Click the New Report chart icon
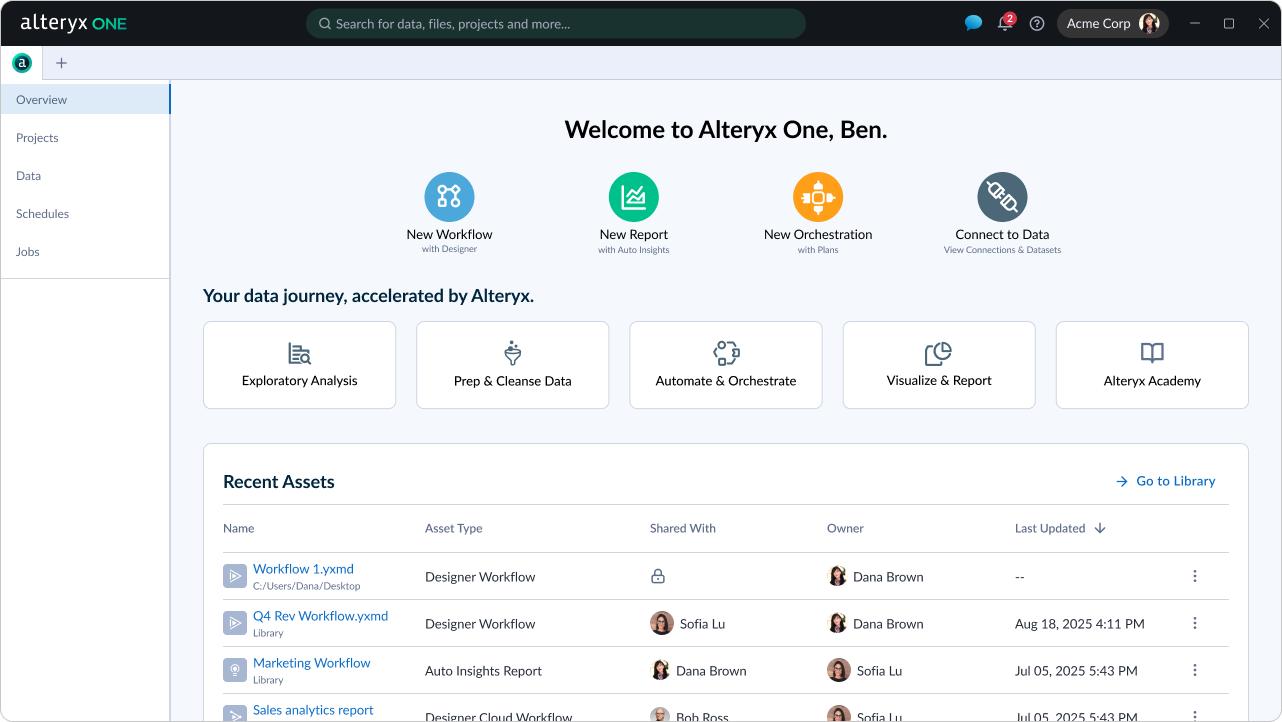 point(633,196)
